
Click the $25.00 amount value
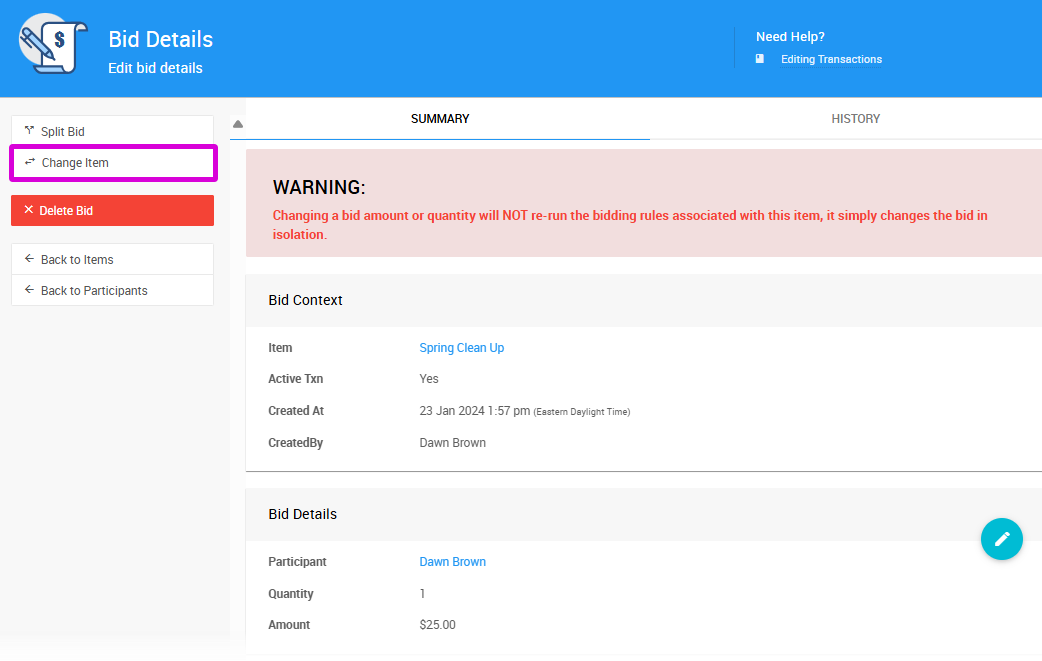pyautogui.click(x=437, y=625)
